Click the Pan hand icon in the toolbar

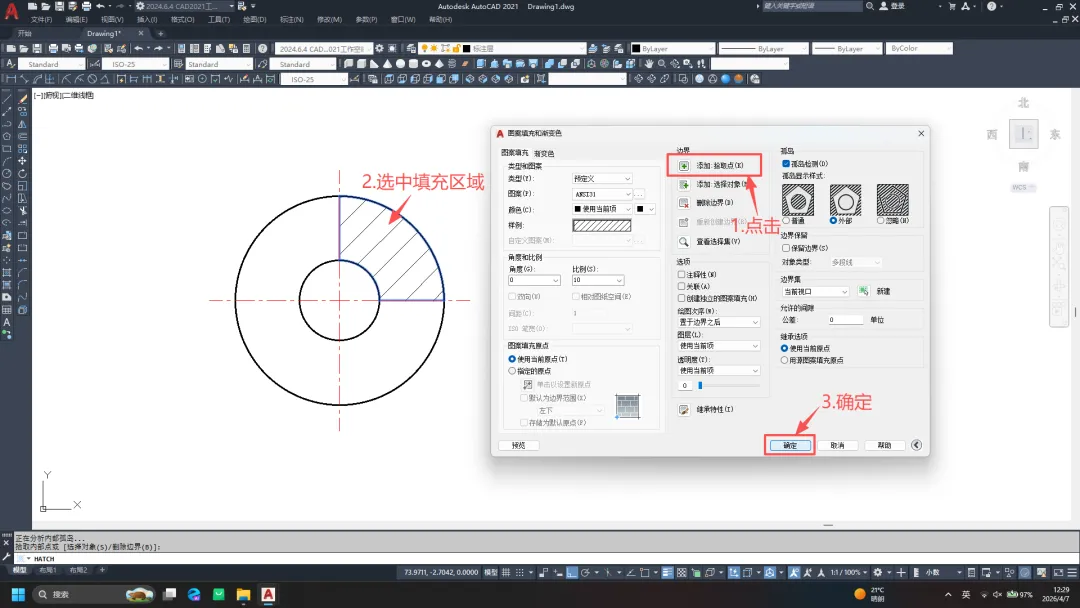(x=649, y=64)
